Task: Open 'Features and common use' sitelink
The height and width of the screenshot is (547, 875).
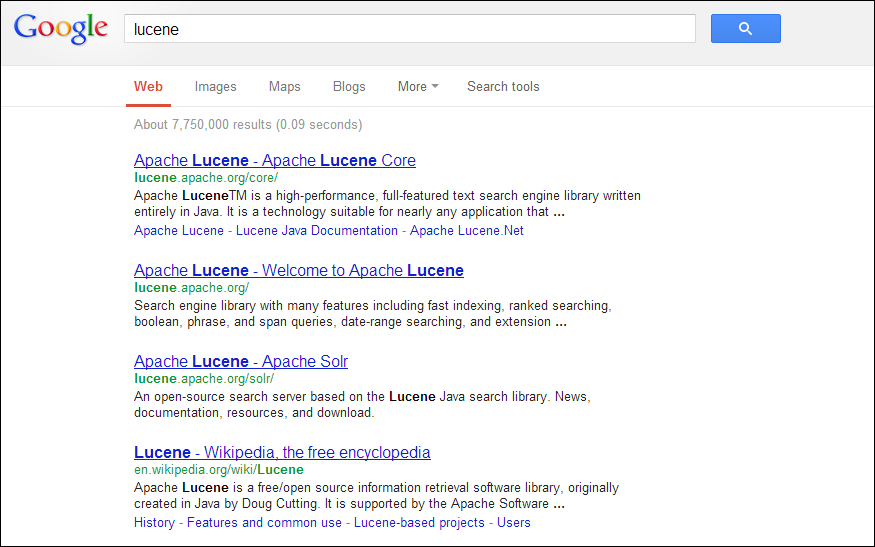Action: (264, 522)
